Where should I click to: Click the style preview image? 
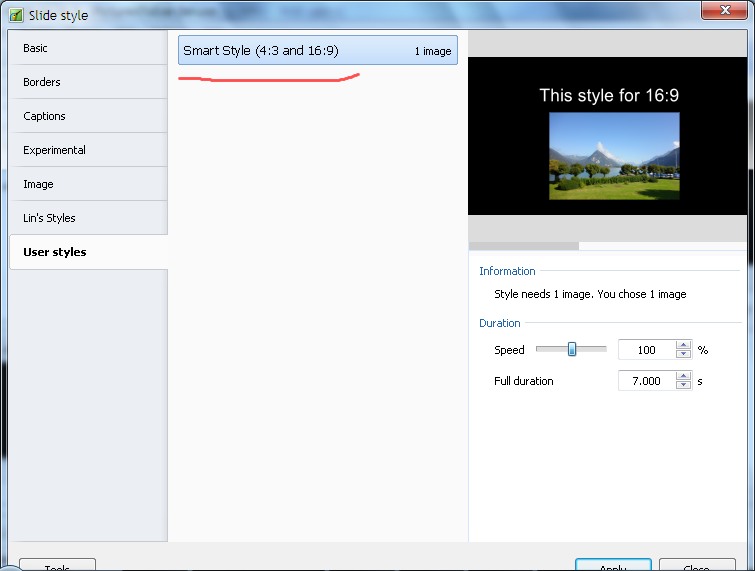[x=614, y=155]
